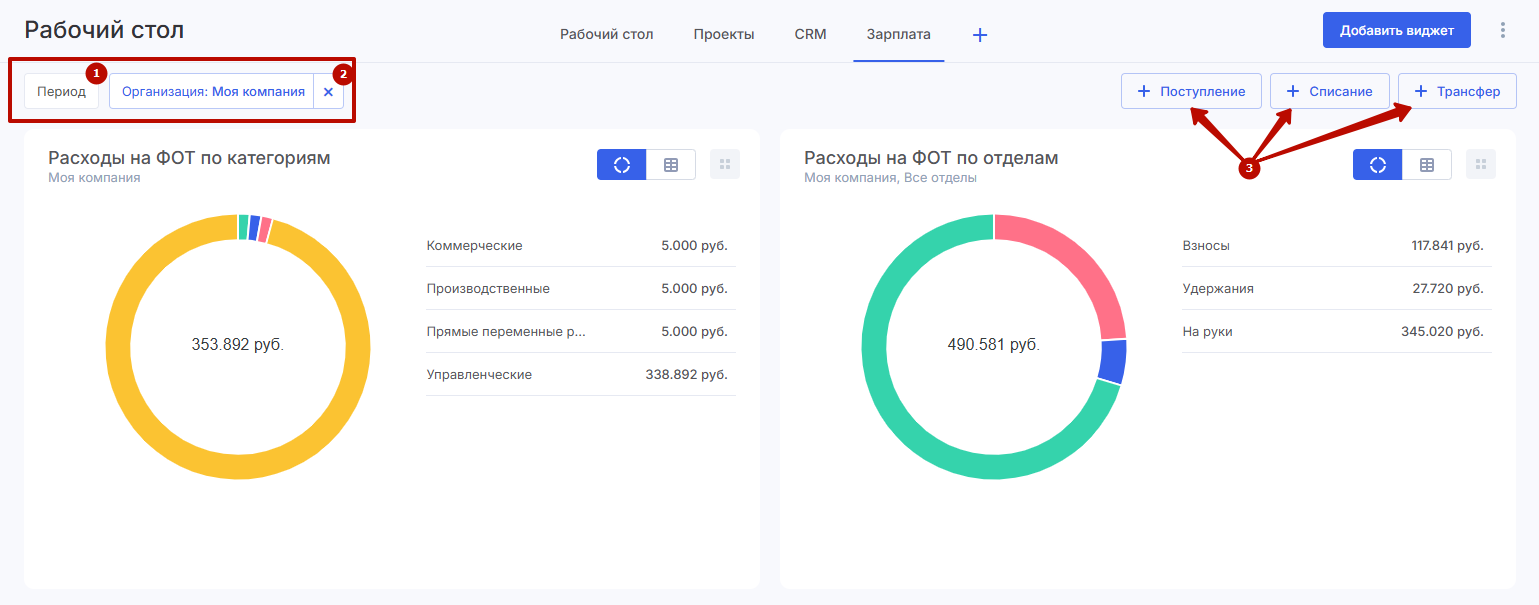Add a new Поступление transaction
Viewport: 1539px width, 605px height.
pyautogui.click(x=1191, y=91)
